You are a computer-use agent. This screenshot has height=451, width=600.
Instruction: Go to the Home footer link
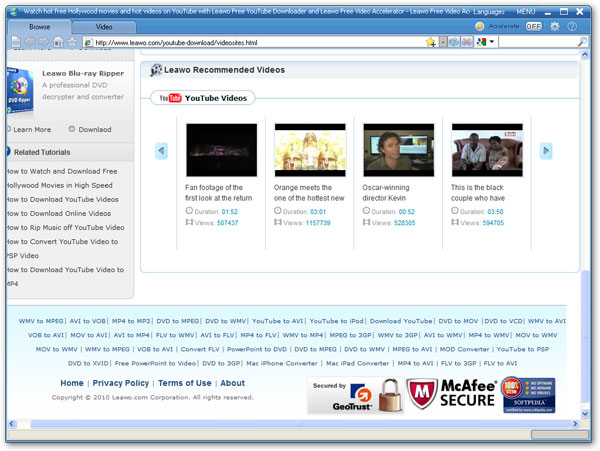click(x=72, y=383)
